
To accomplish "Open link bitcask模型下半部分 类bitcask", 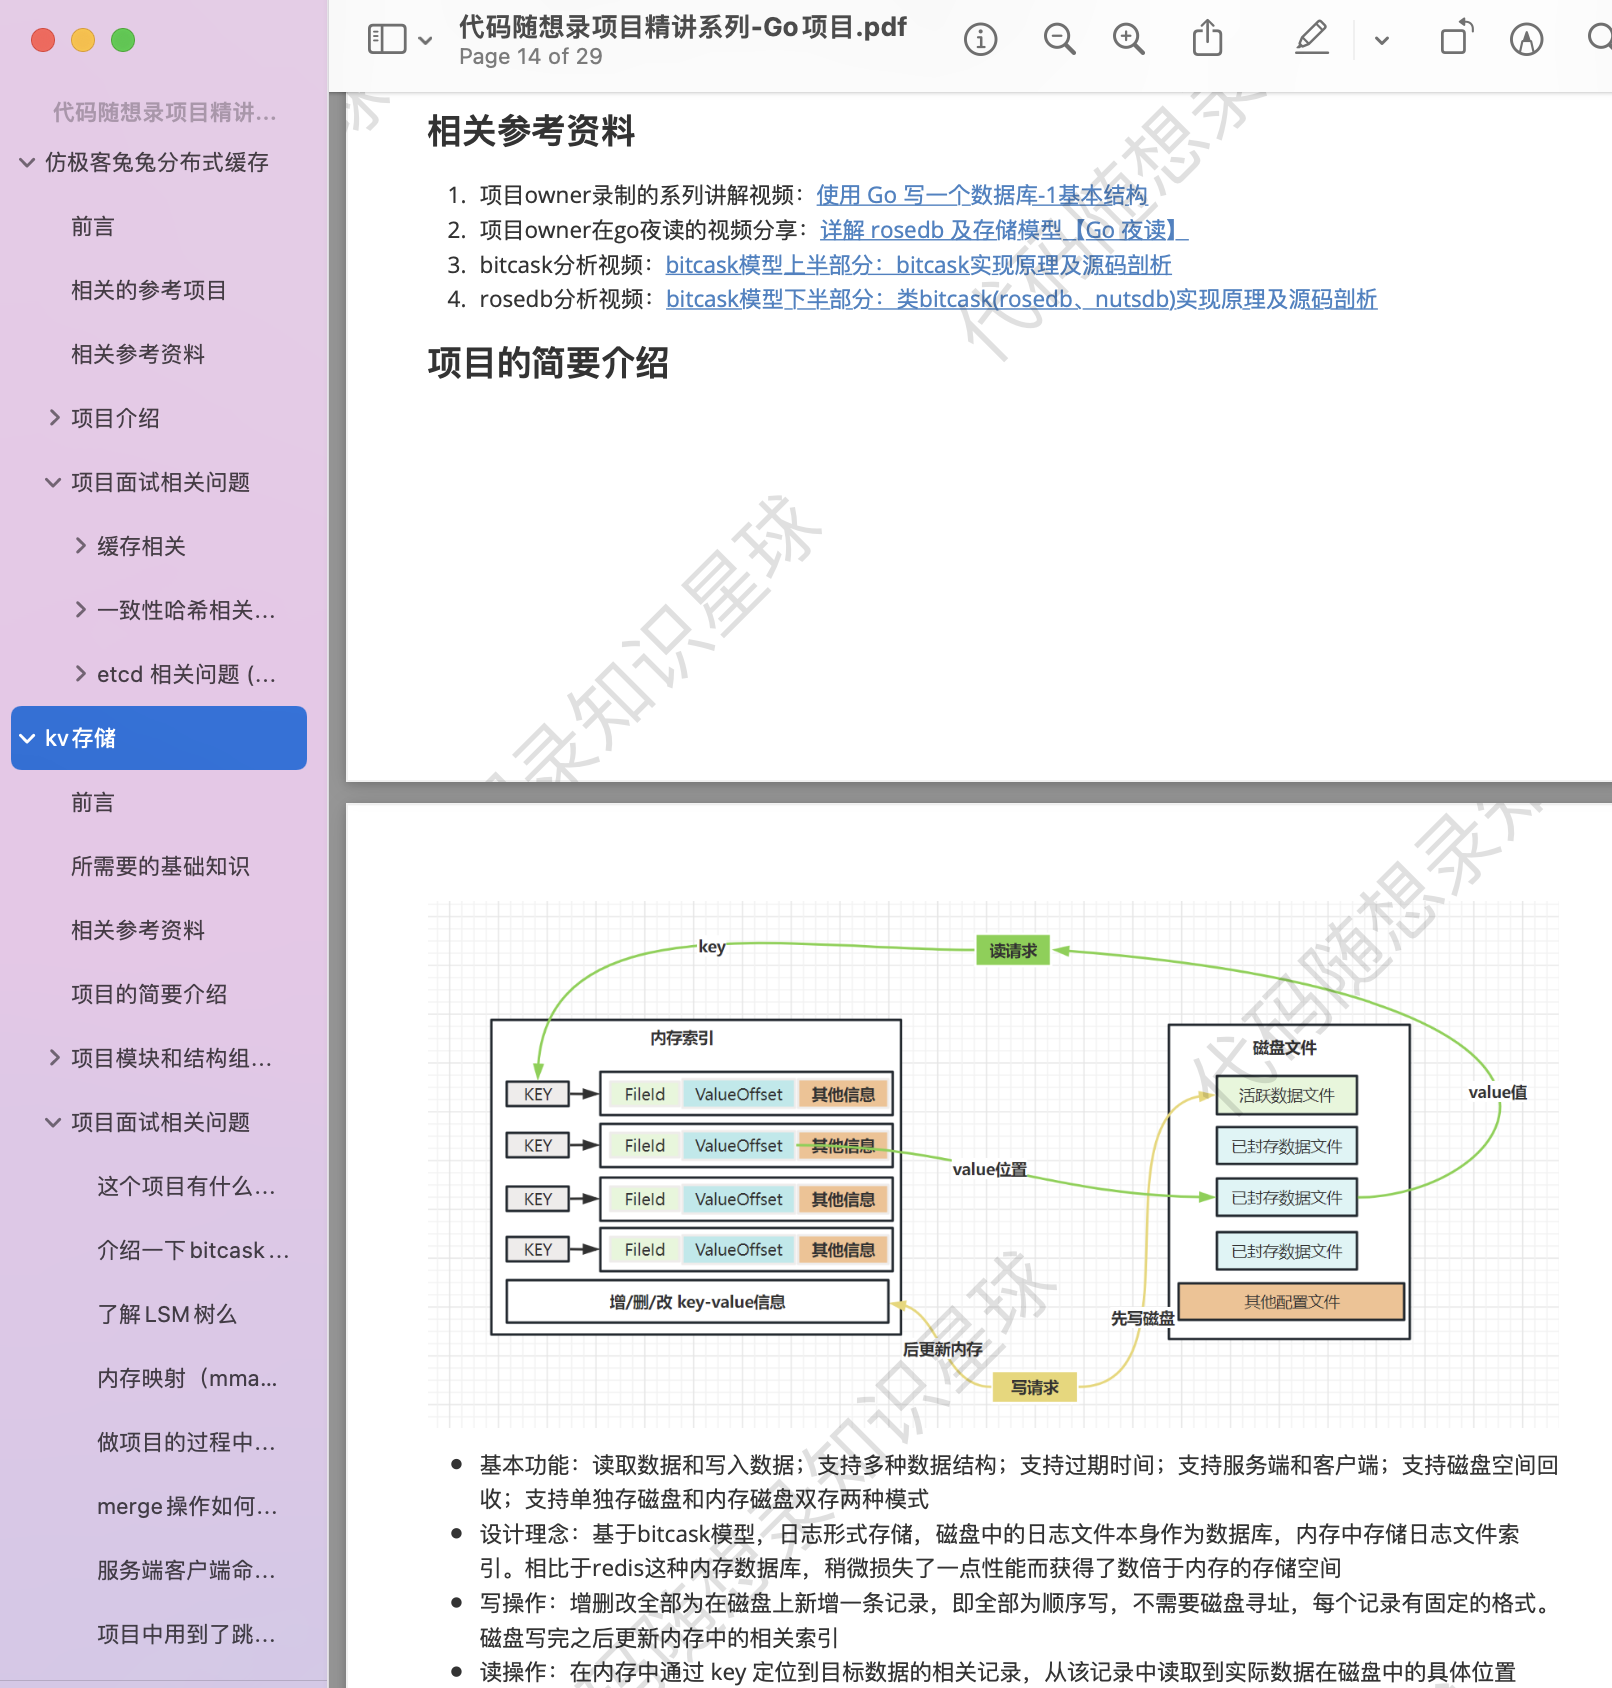I will point(1021,299).
